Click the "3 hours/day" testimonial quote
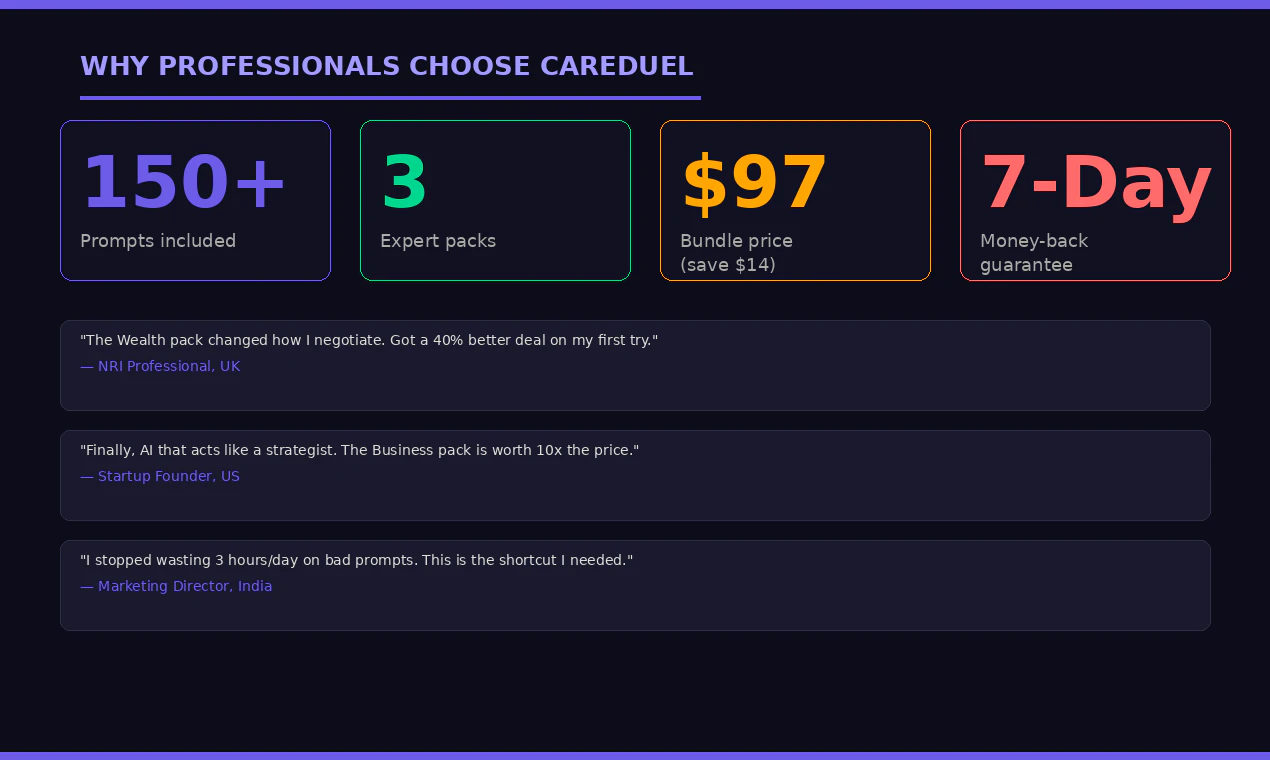The height and width of the screenshot is (760, 1270). tap(356, 560)
